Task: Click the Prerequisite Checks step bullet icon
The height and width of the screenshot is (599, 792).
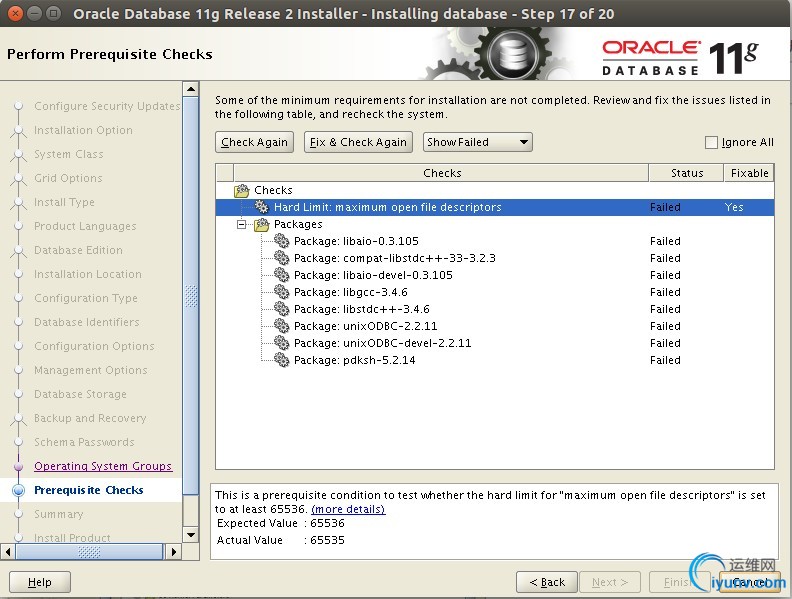Action: point(19,490)
